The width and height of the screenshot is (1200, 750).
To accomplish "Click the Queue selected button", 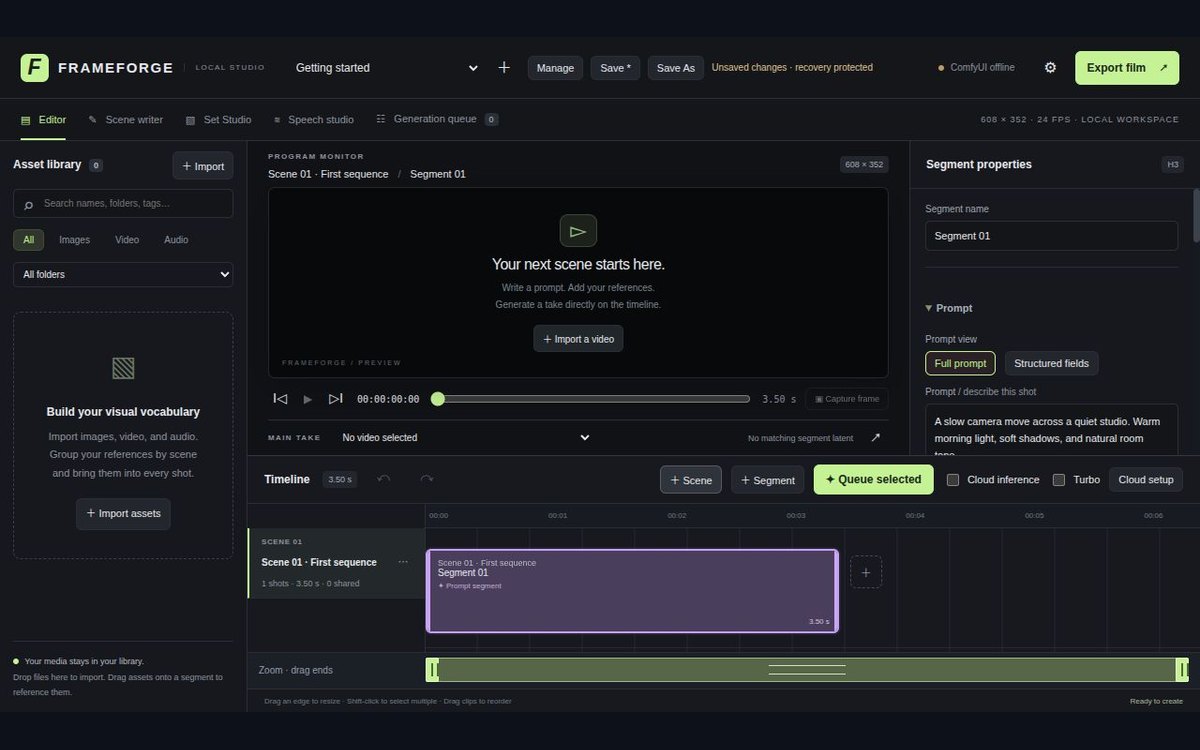I will tap(873, 480).
